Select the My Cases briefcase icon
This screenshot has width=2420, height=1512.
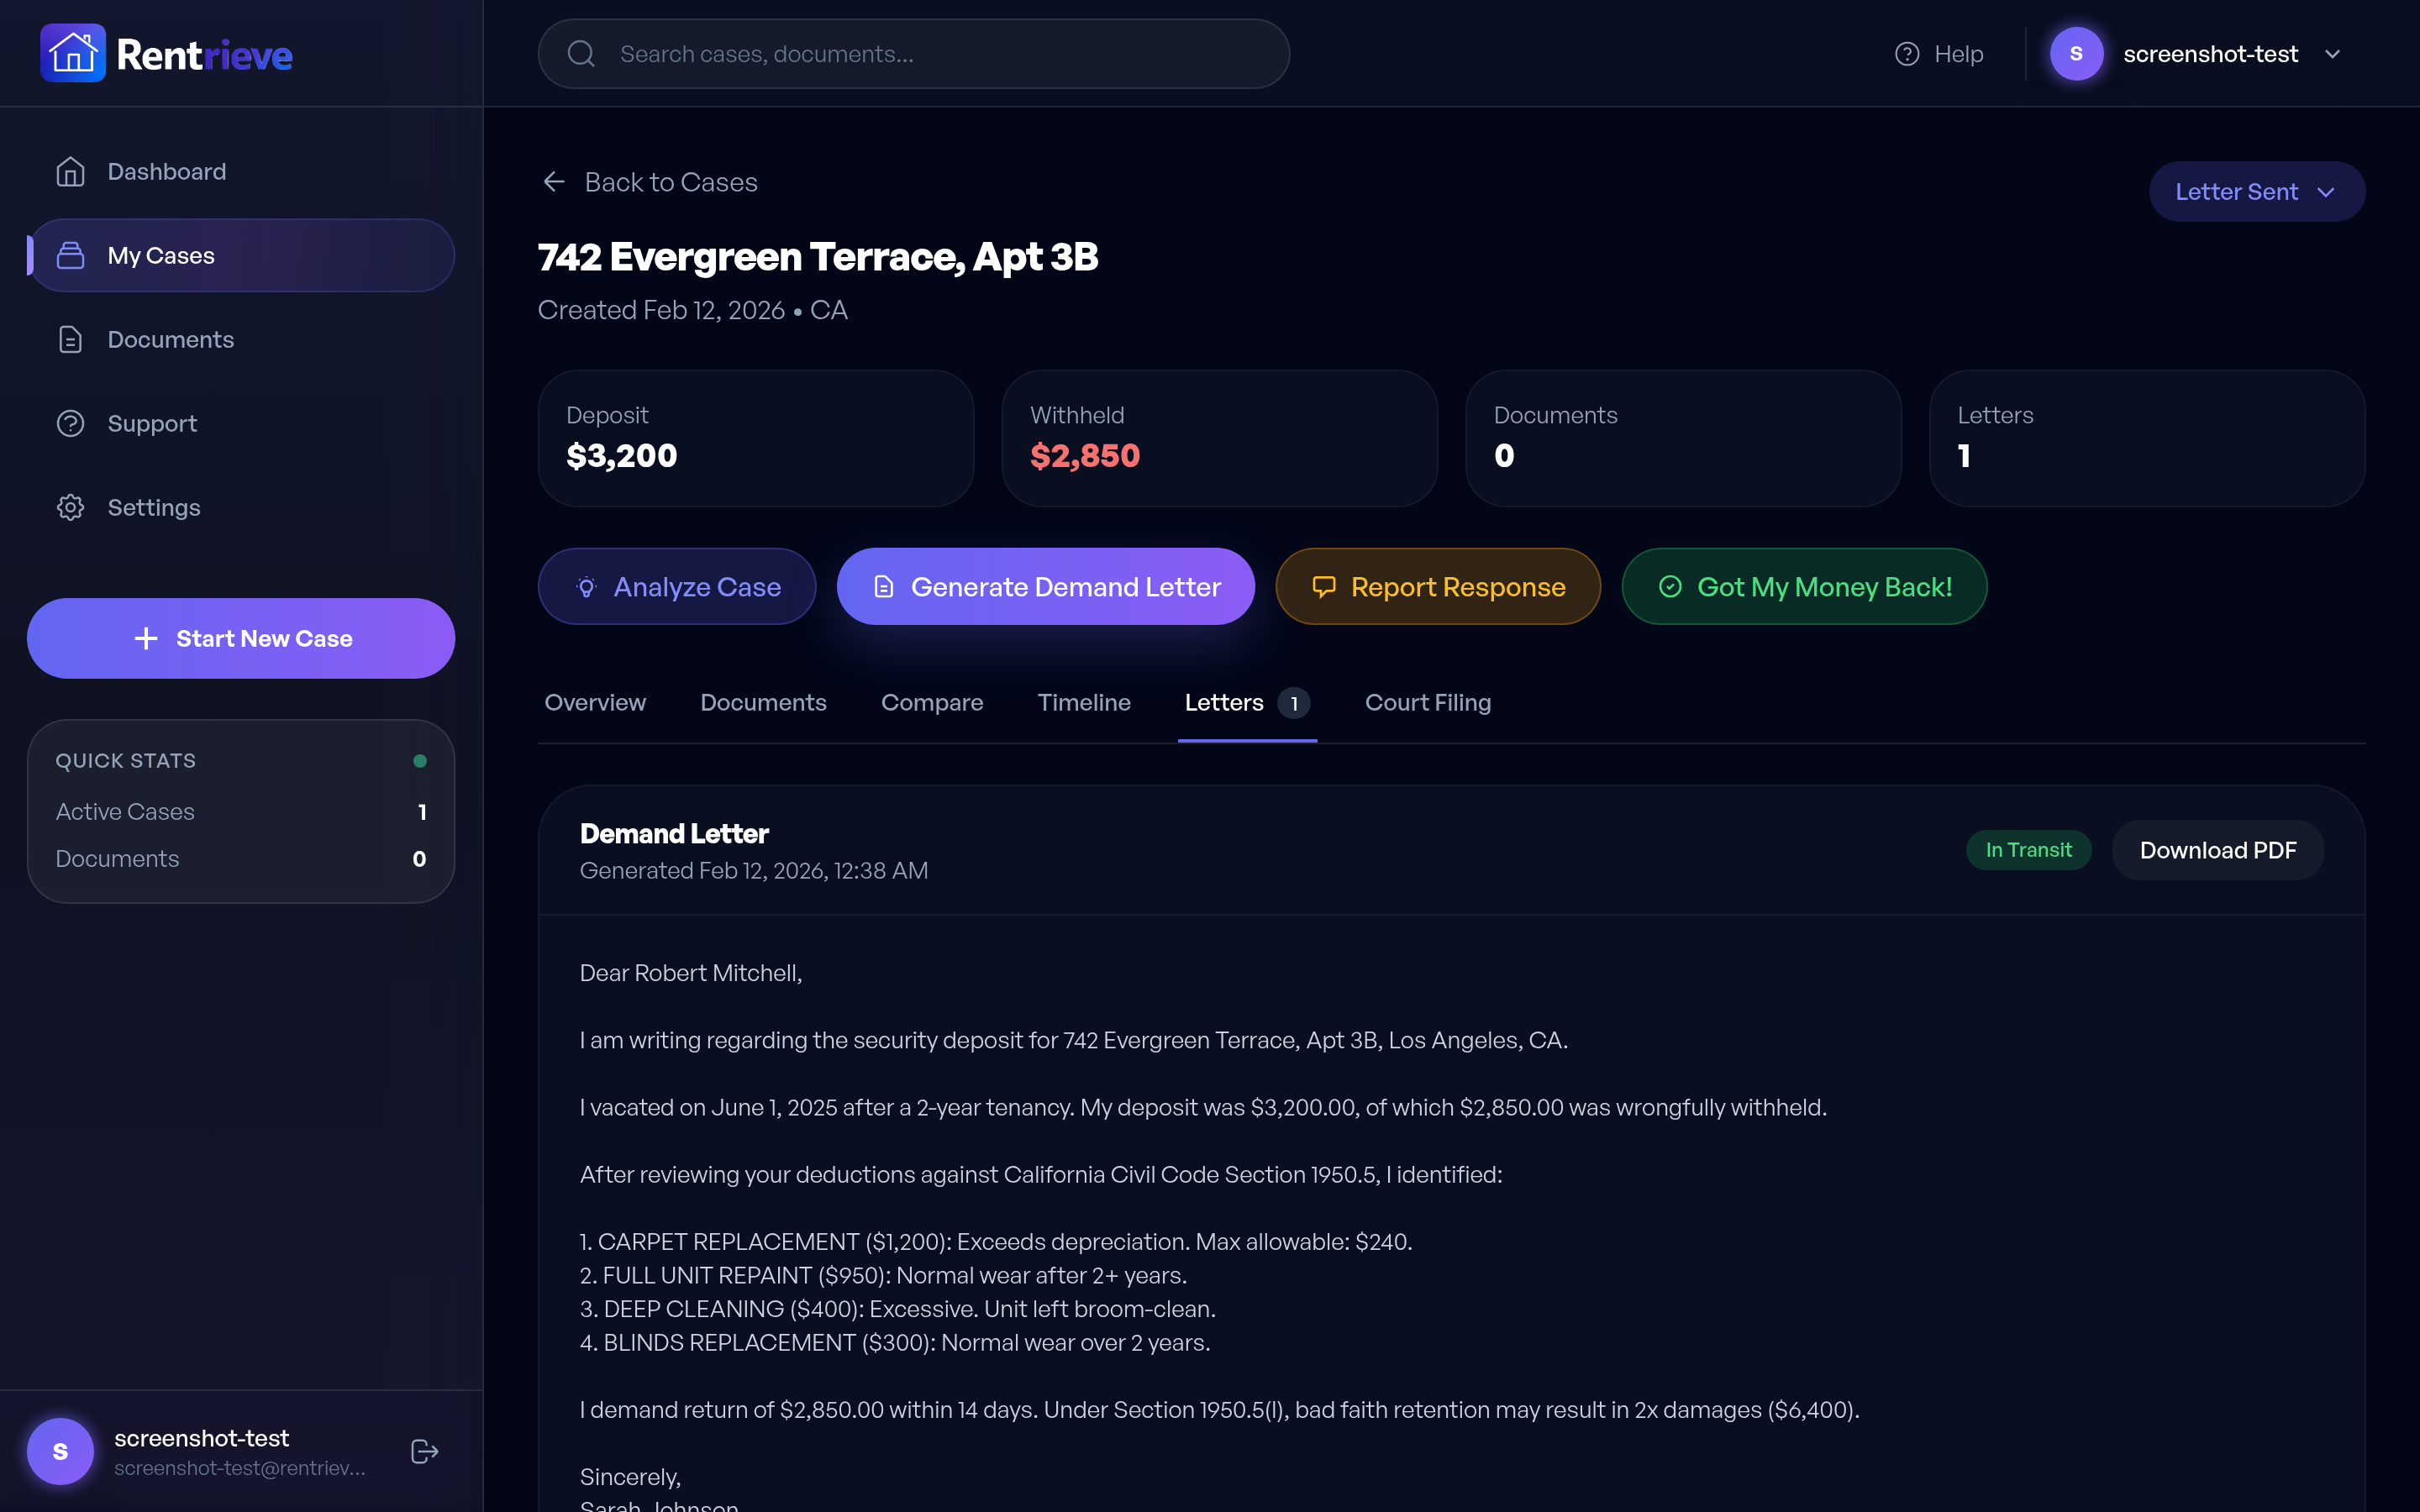tap(70, 255)
